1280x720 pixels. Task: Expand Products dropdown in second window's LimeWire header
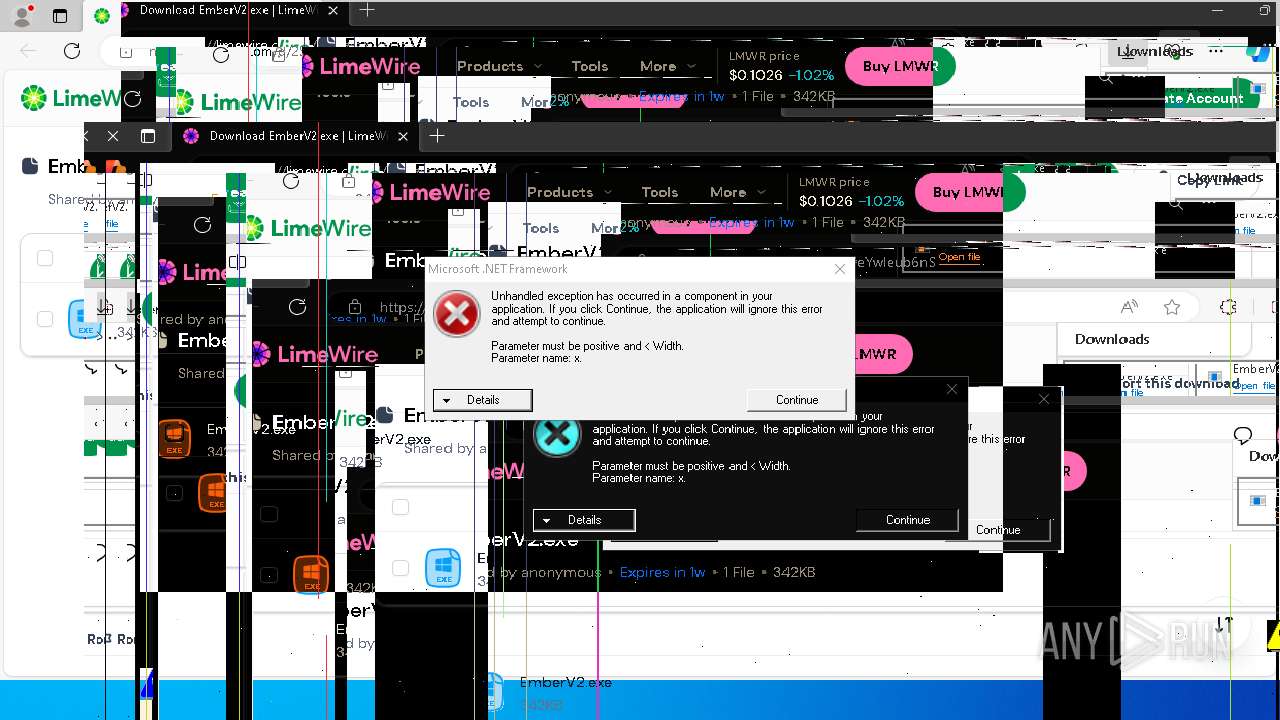tap(569, 192)
